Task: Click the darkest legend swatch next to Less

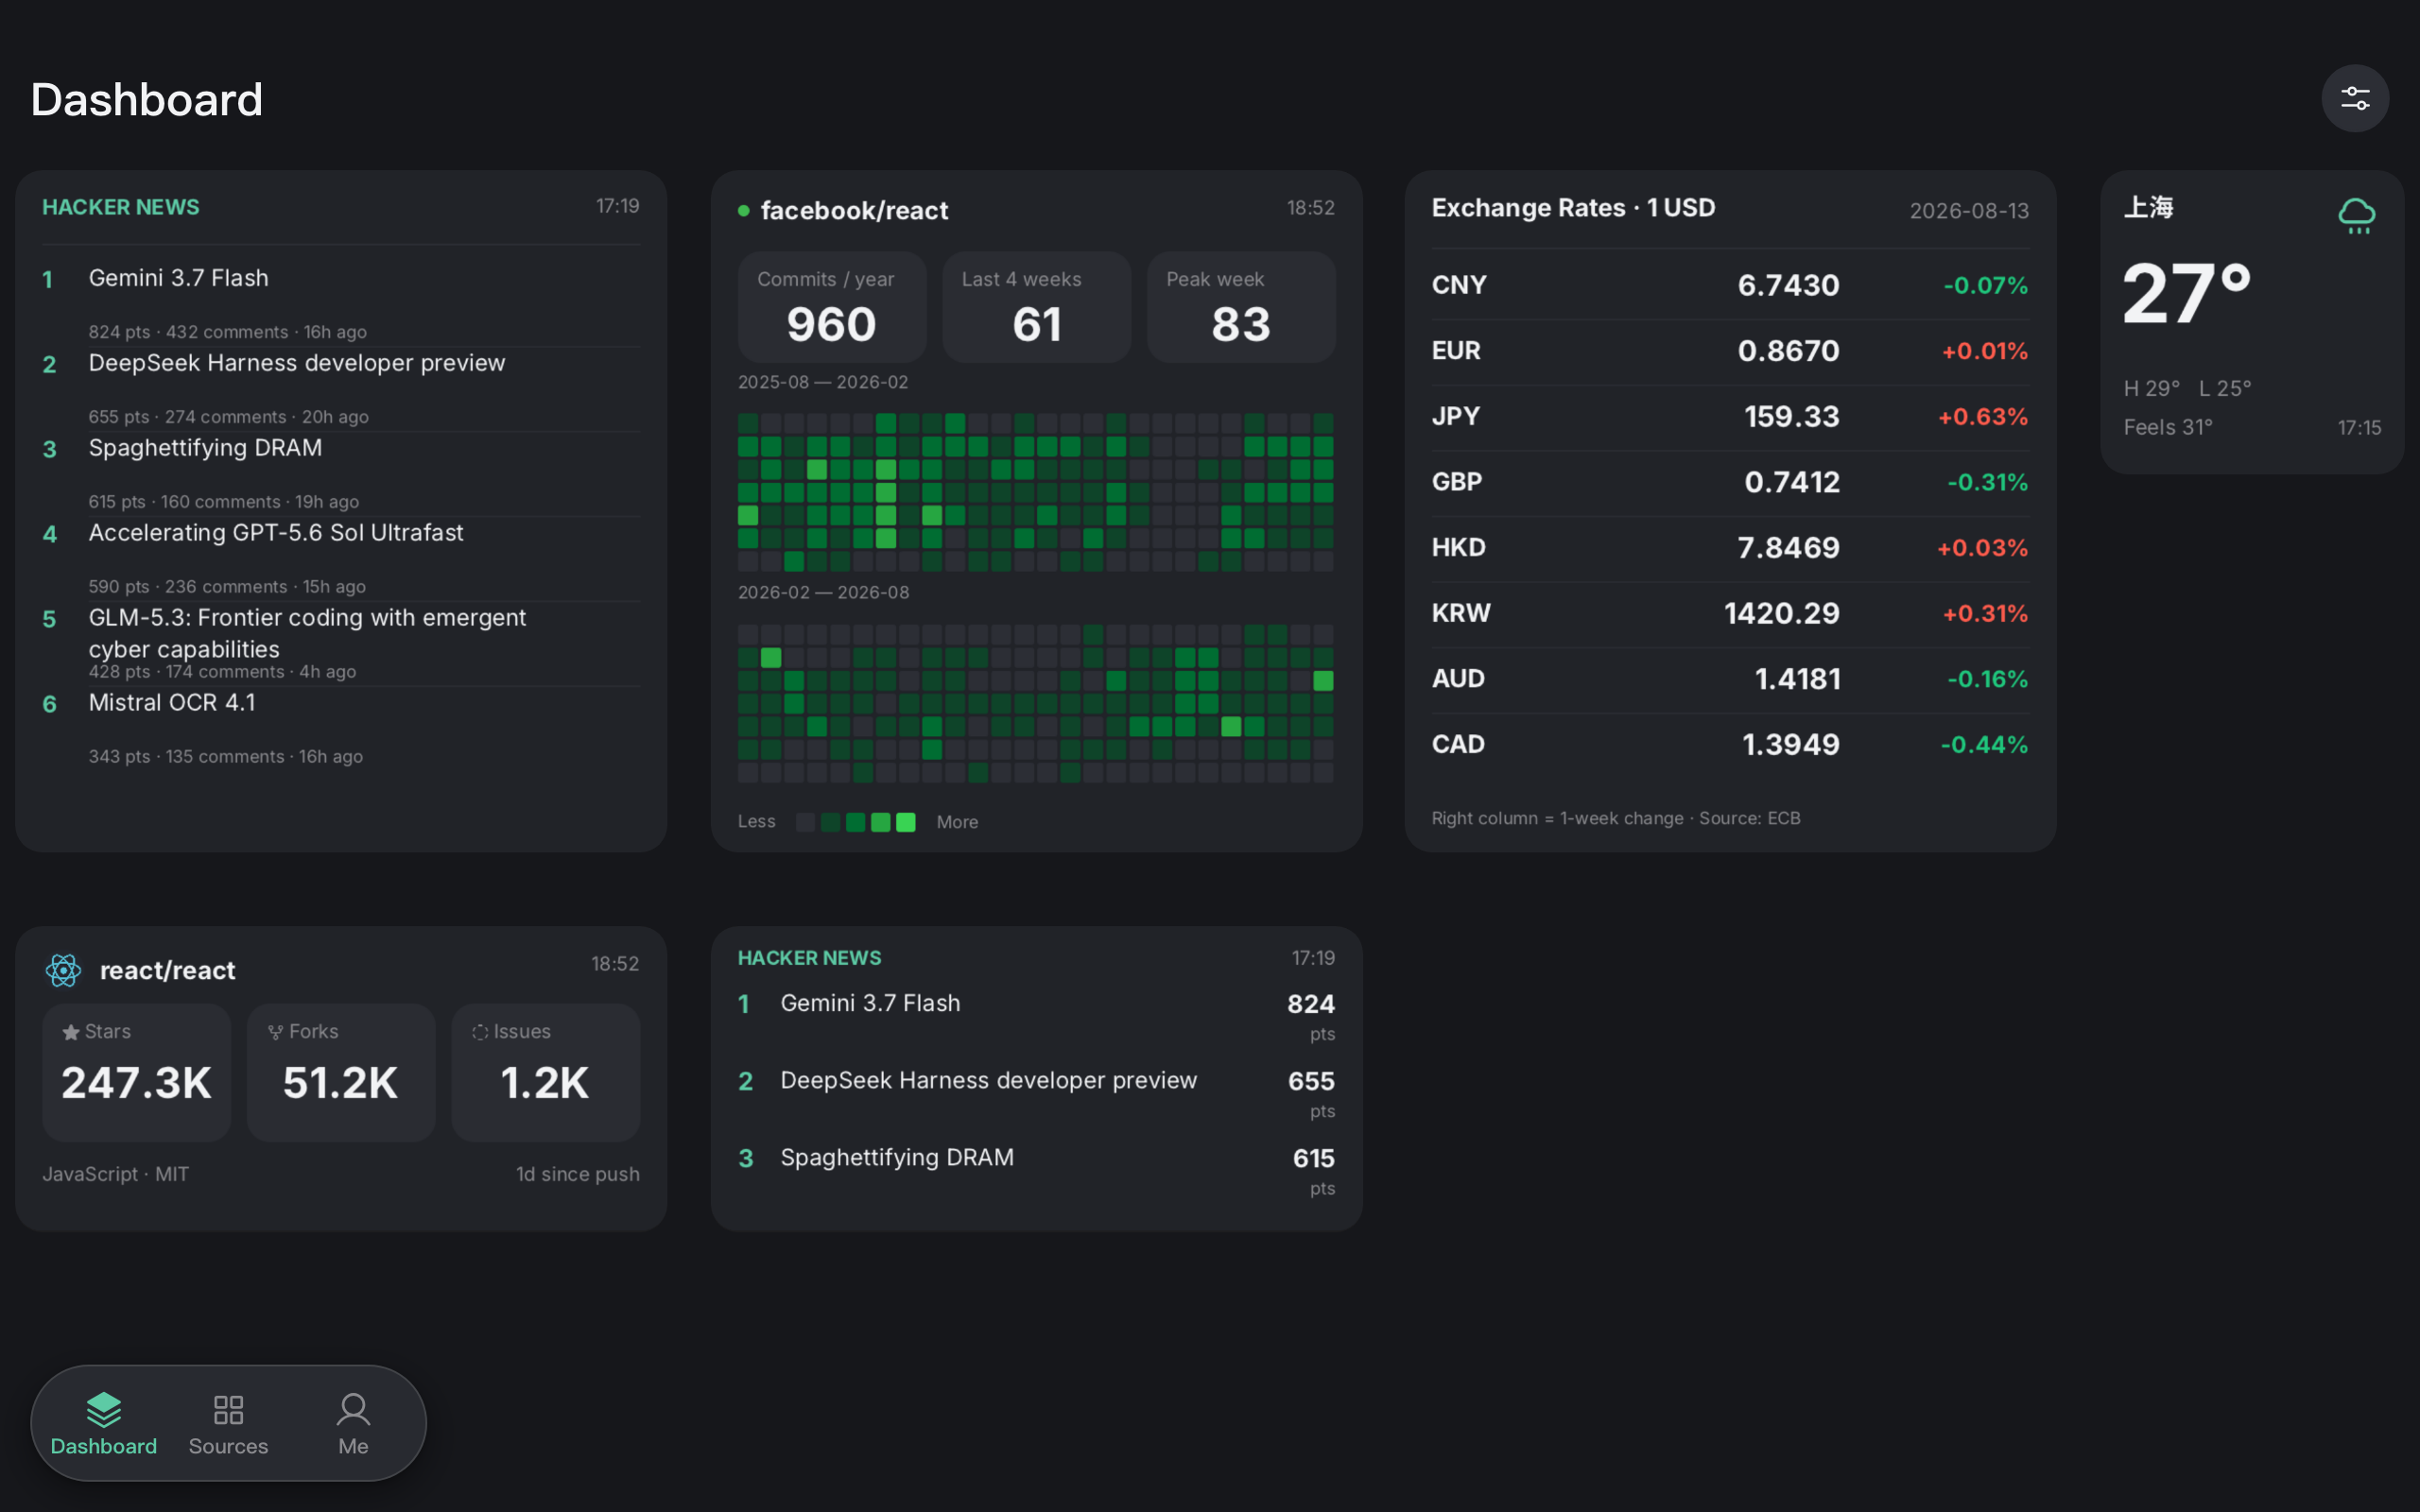Action: coord(805,822)
